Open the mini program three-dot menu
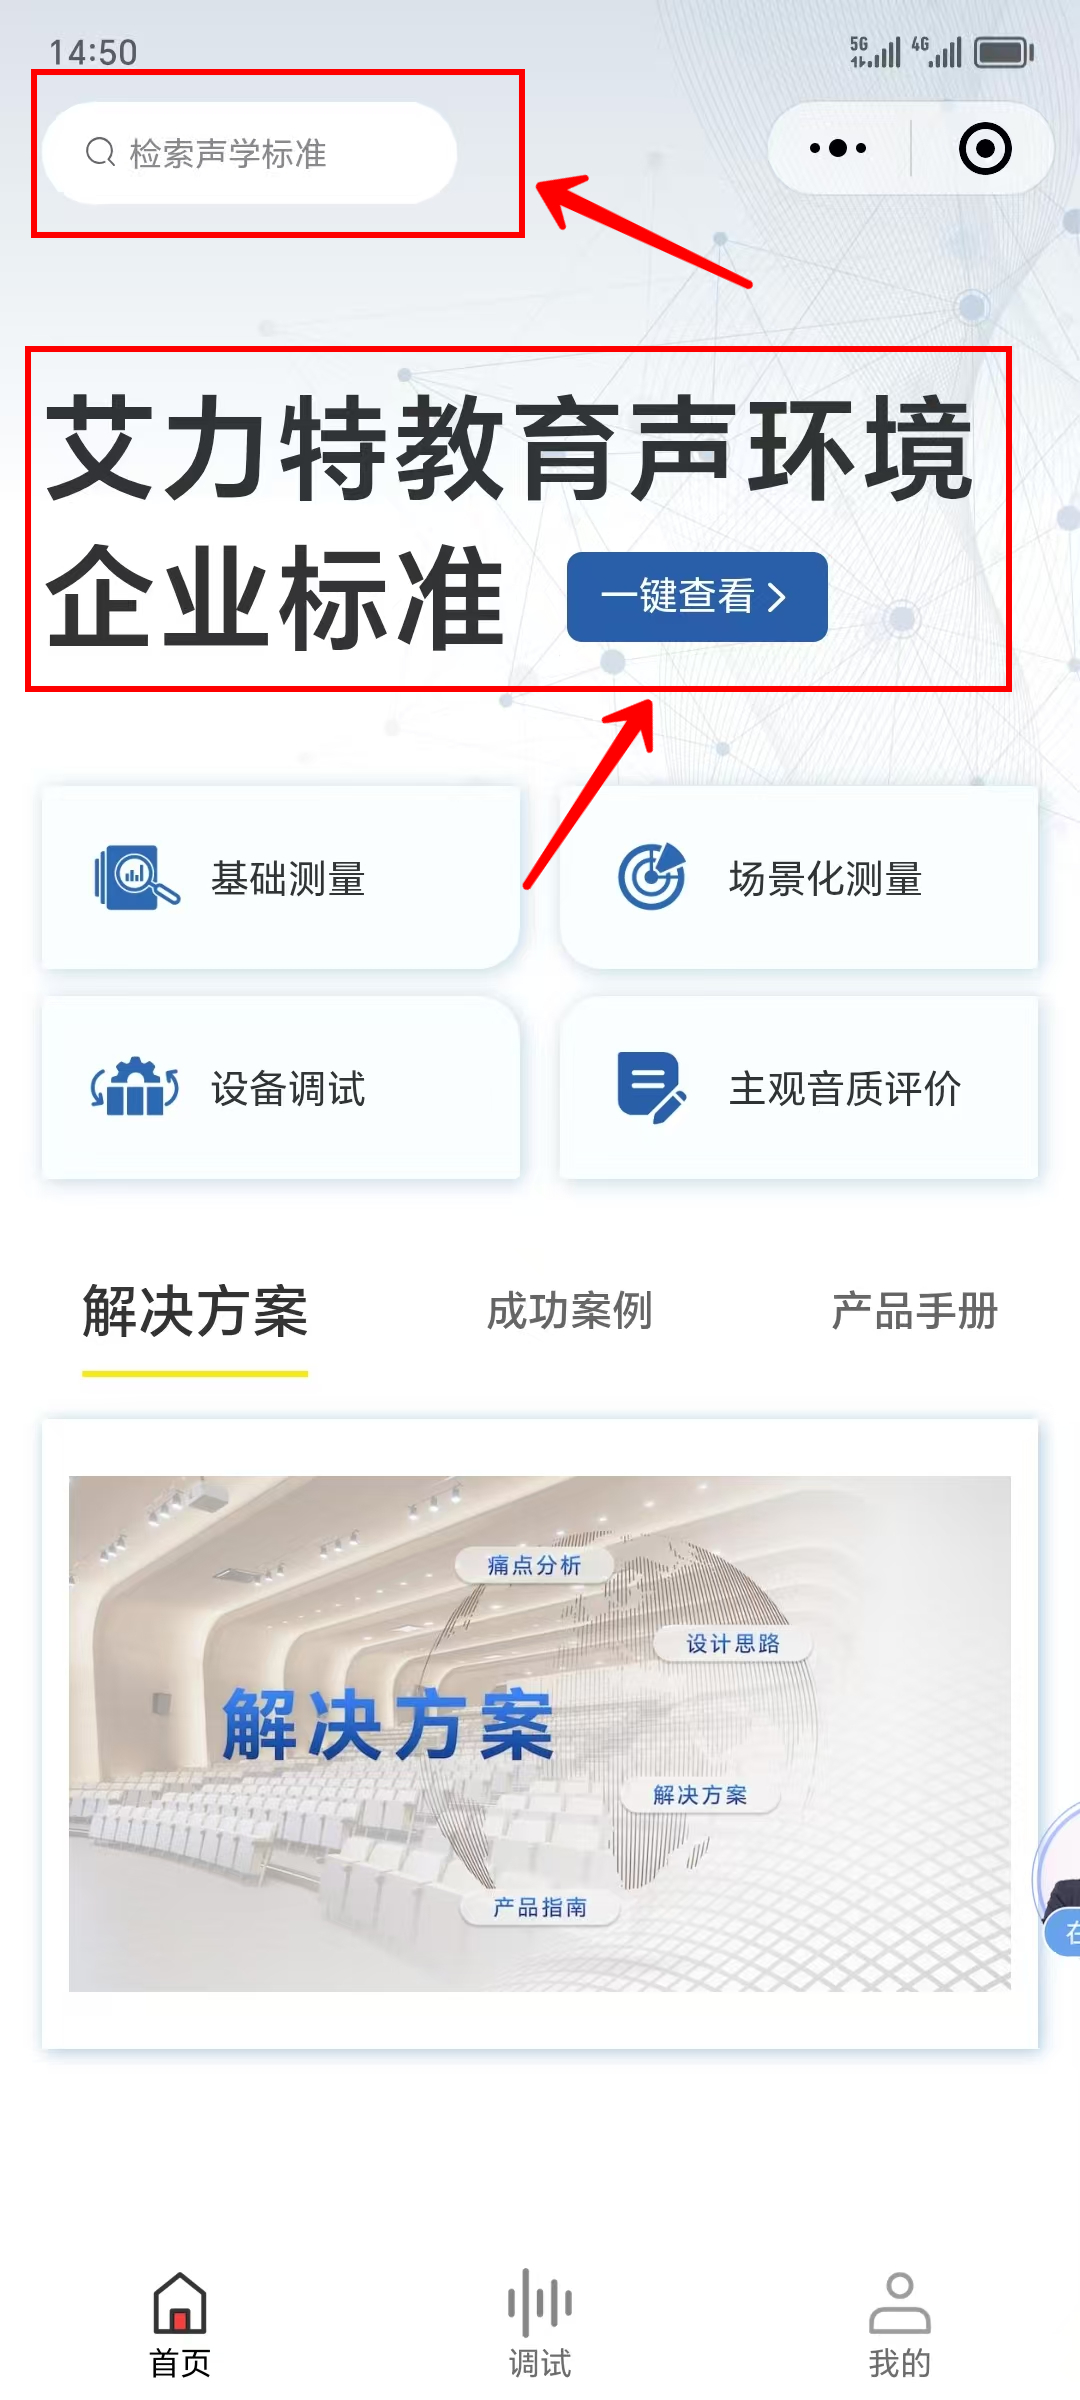The height and width of the screenshot is (2400, 1080). pos(838,148)
